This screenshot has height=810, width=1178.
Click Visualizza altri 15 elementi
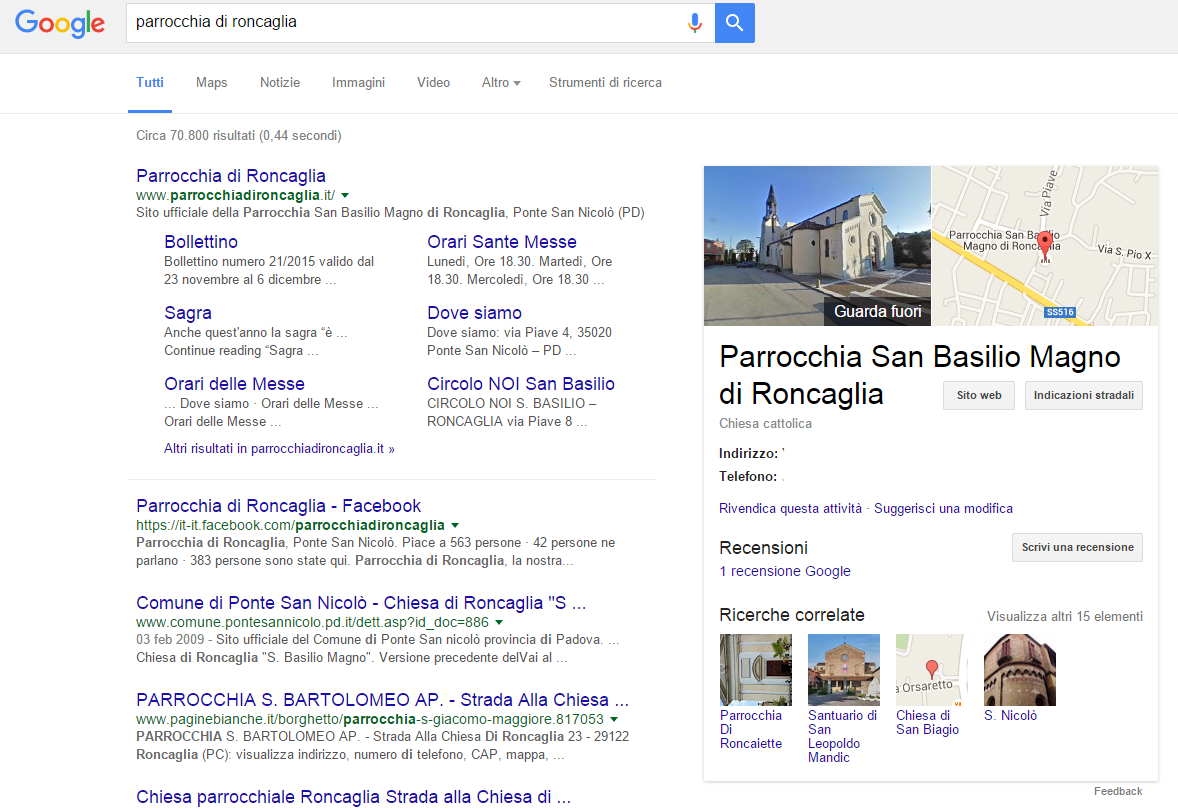click(x=1065, y=616)
